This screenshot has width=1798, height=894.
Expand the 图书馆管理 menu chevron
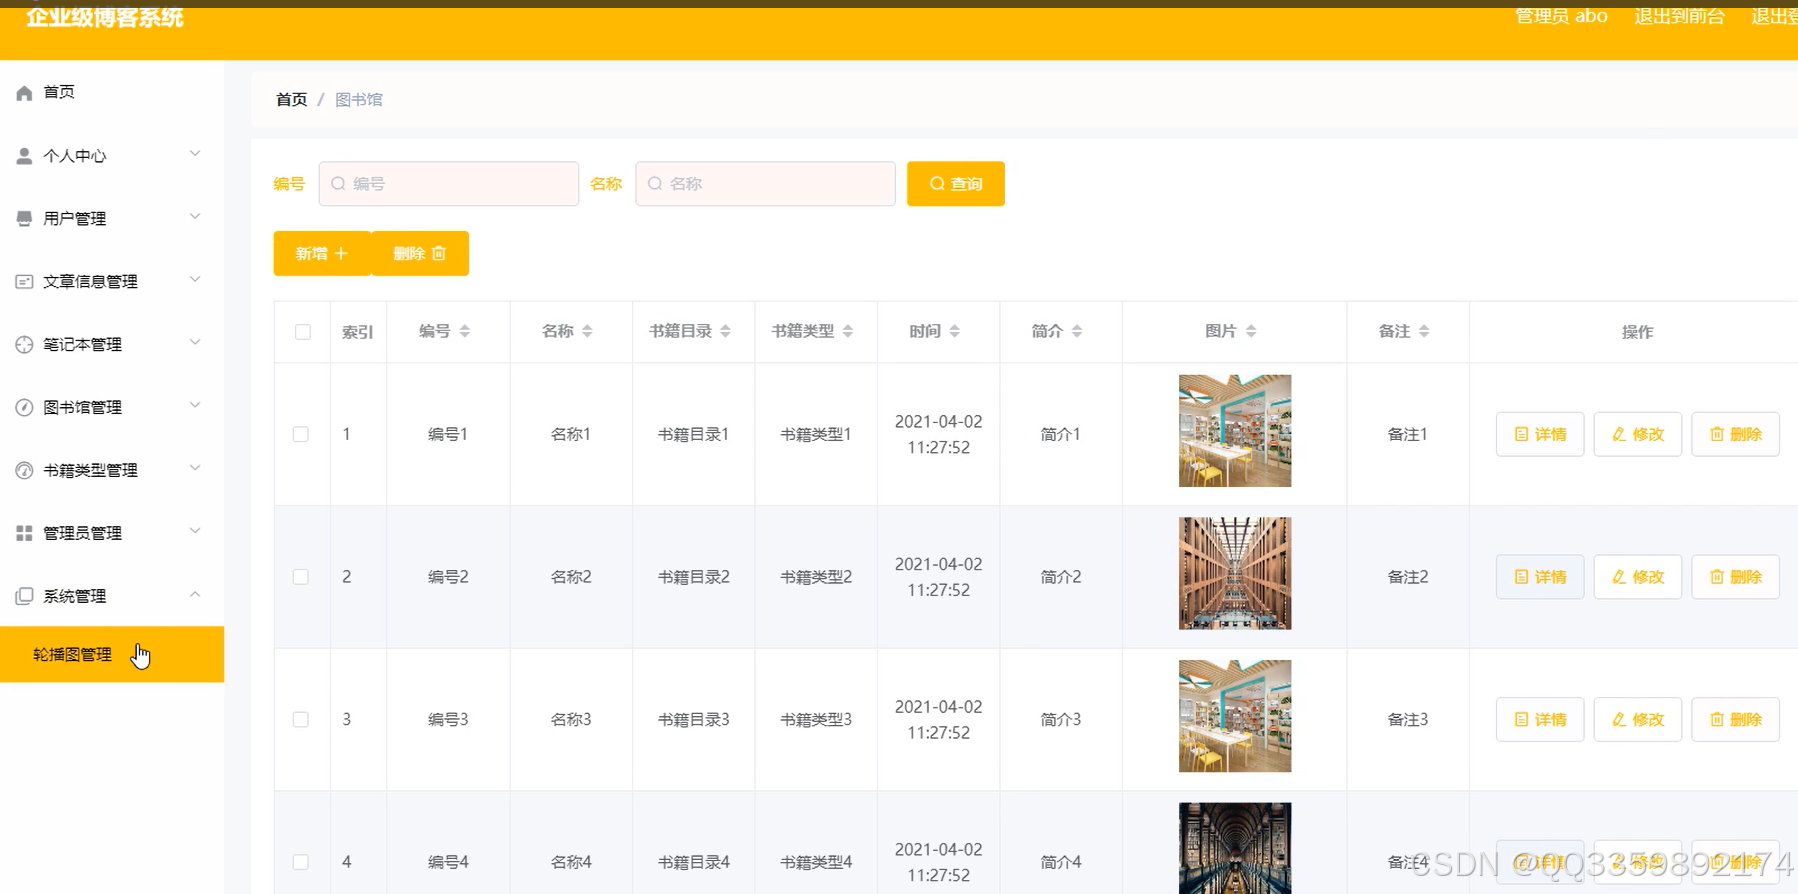point(195,405)
